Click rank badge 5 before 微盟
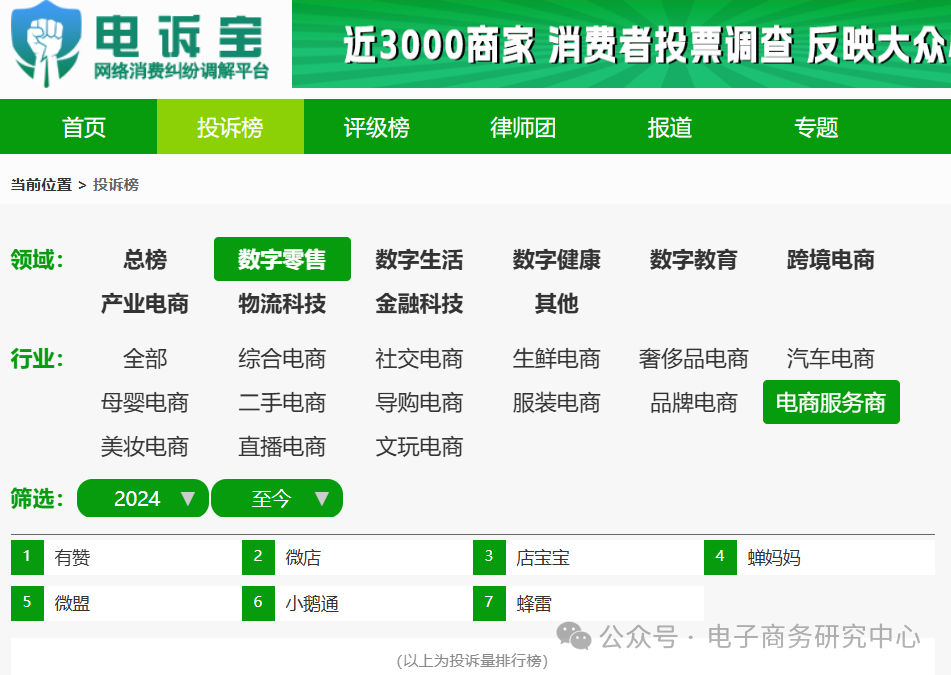 (x=26, y=602)
